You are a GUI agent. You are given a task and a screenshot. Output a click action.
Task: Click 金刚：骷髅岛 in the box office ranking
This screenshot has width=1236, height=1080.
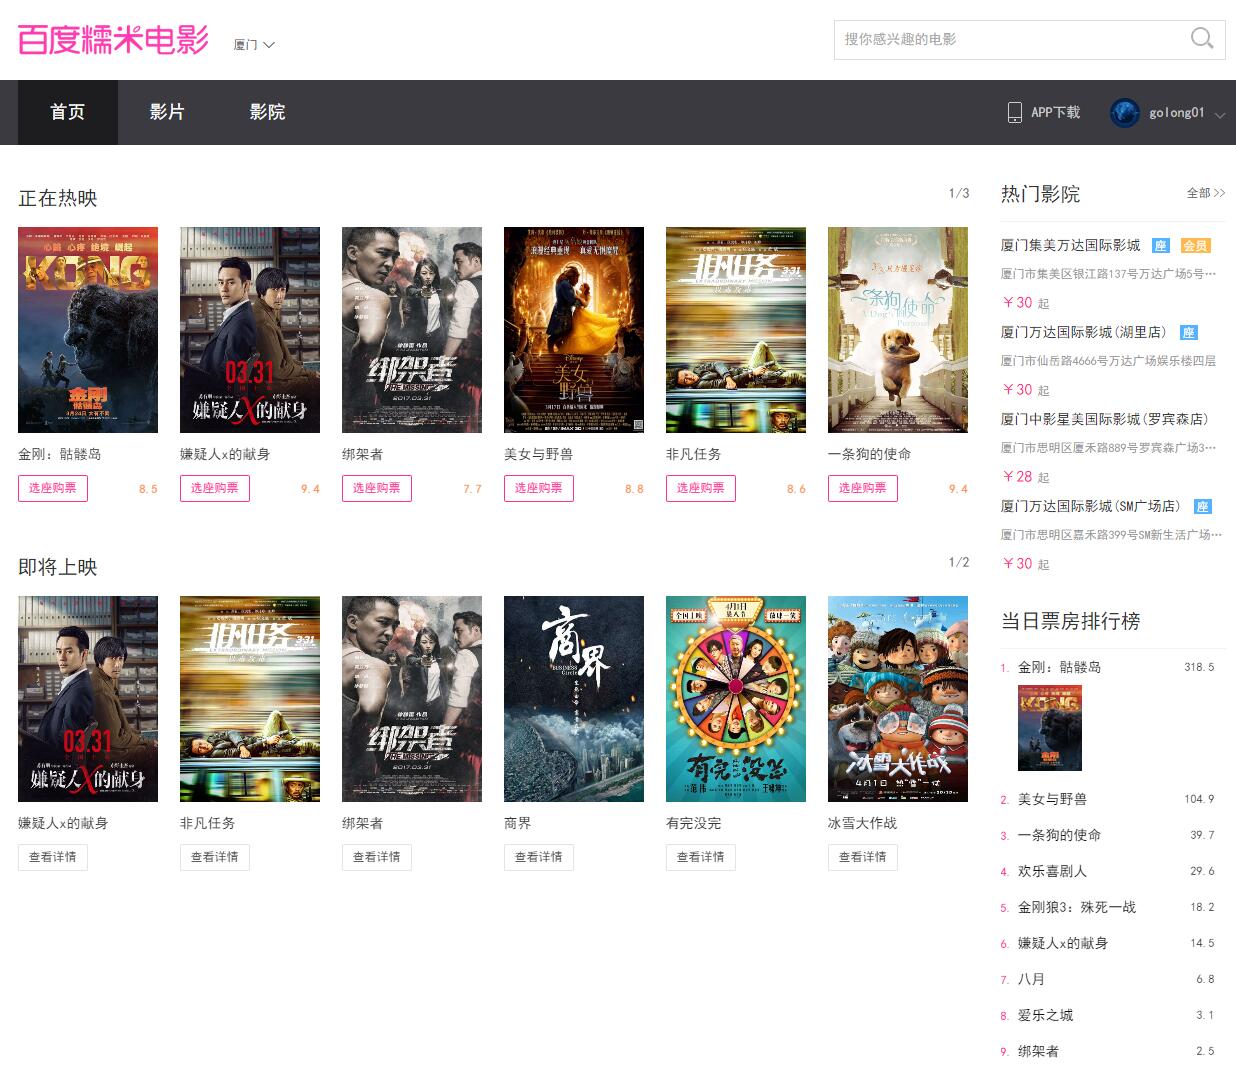click(1060, 668)
